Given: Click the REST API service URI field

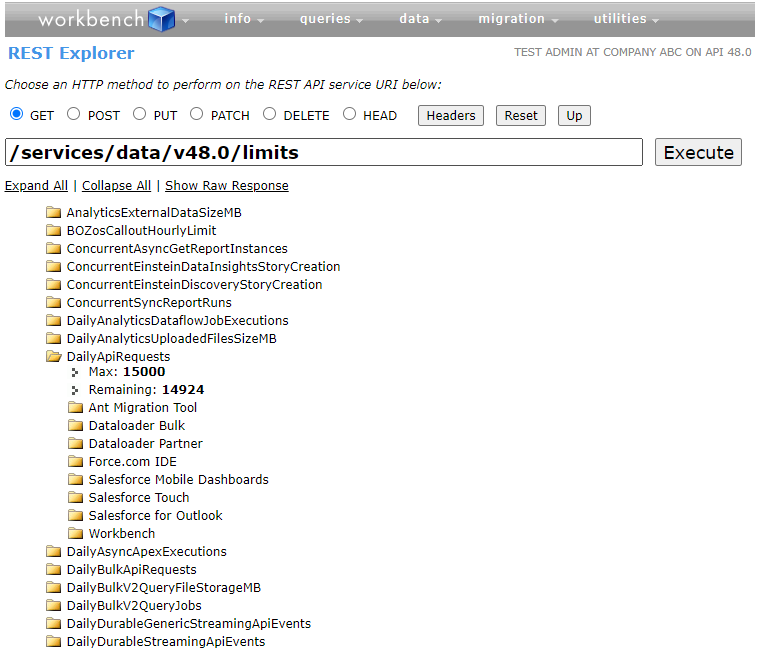Looking at the screenshot, I should click(324, 152).
